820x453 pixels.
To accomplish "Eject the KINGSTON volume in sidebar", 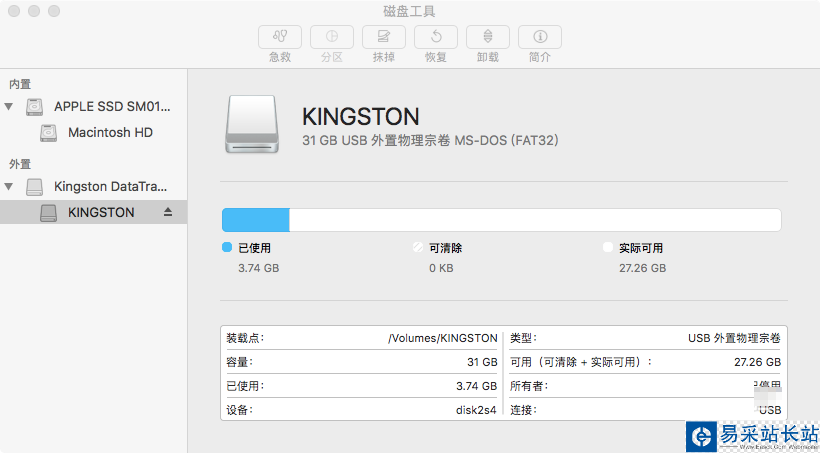I will pyautogui.click(x=168, y=212).
